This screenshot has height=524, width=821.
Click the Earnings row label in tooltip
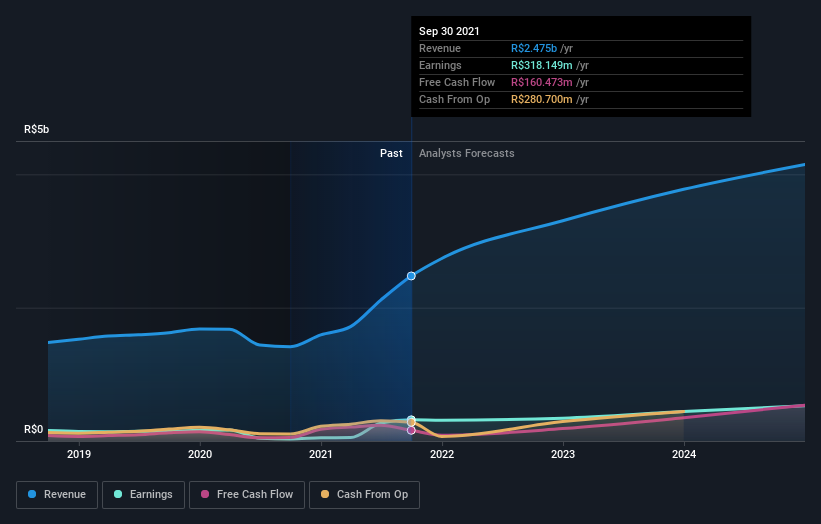coord(440,65)
